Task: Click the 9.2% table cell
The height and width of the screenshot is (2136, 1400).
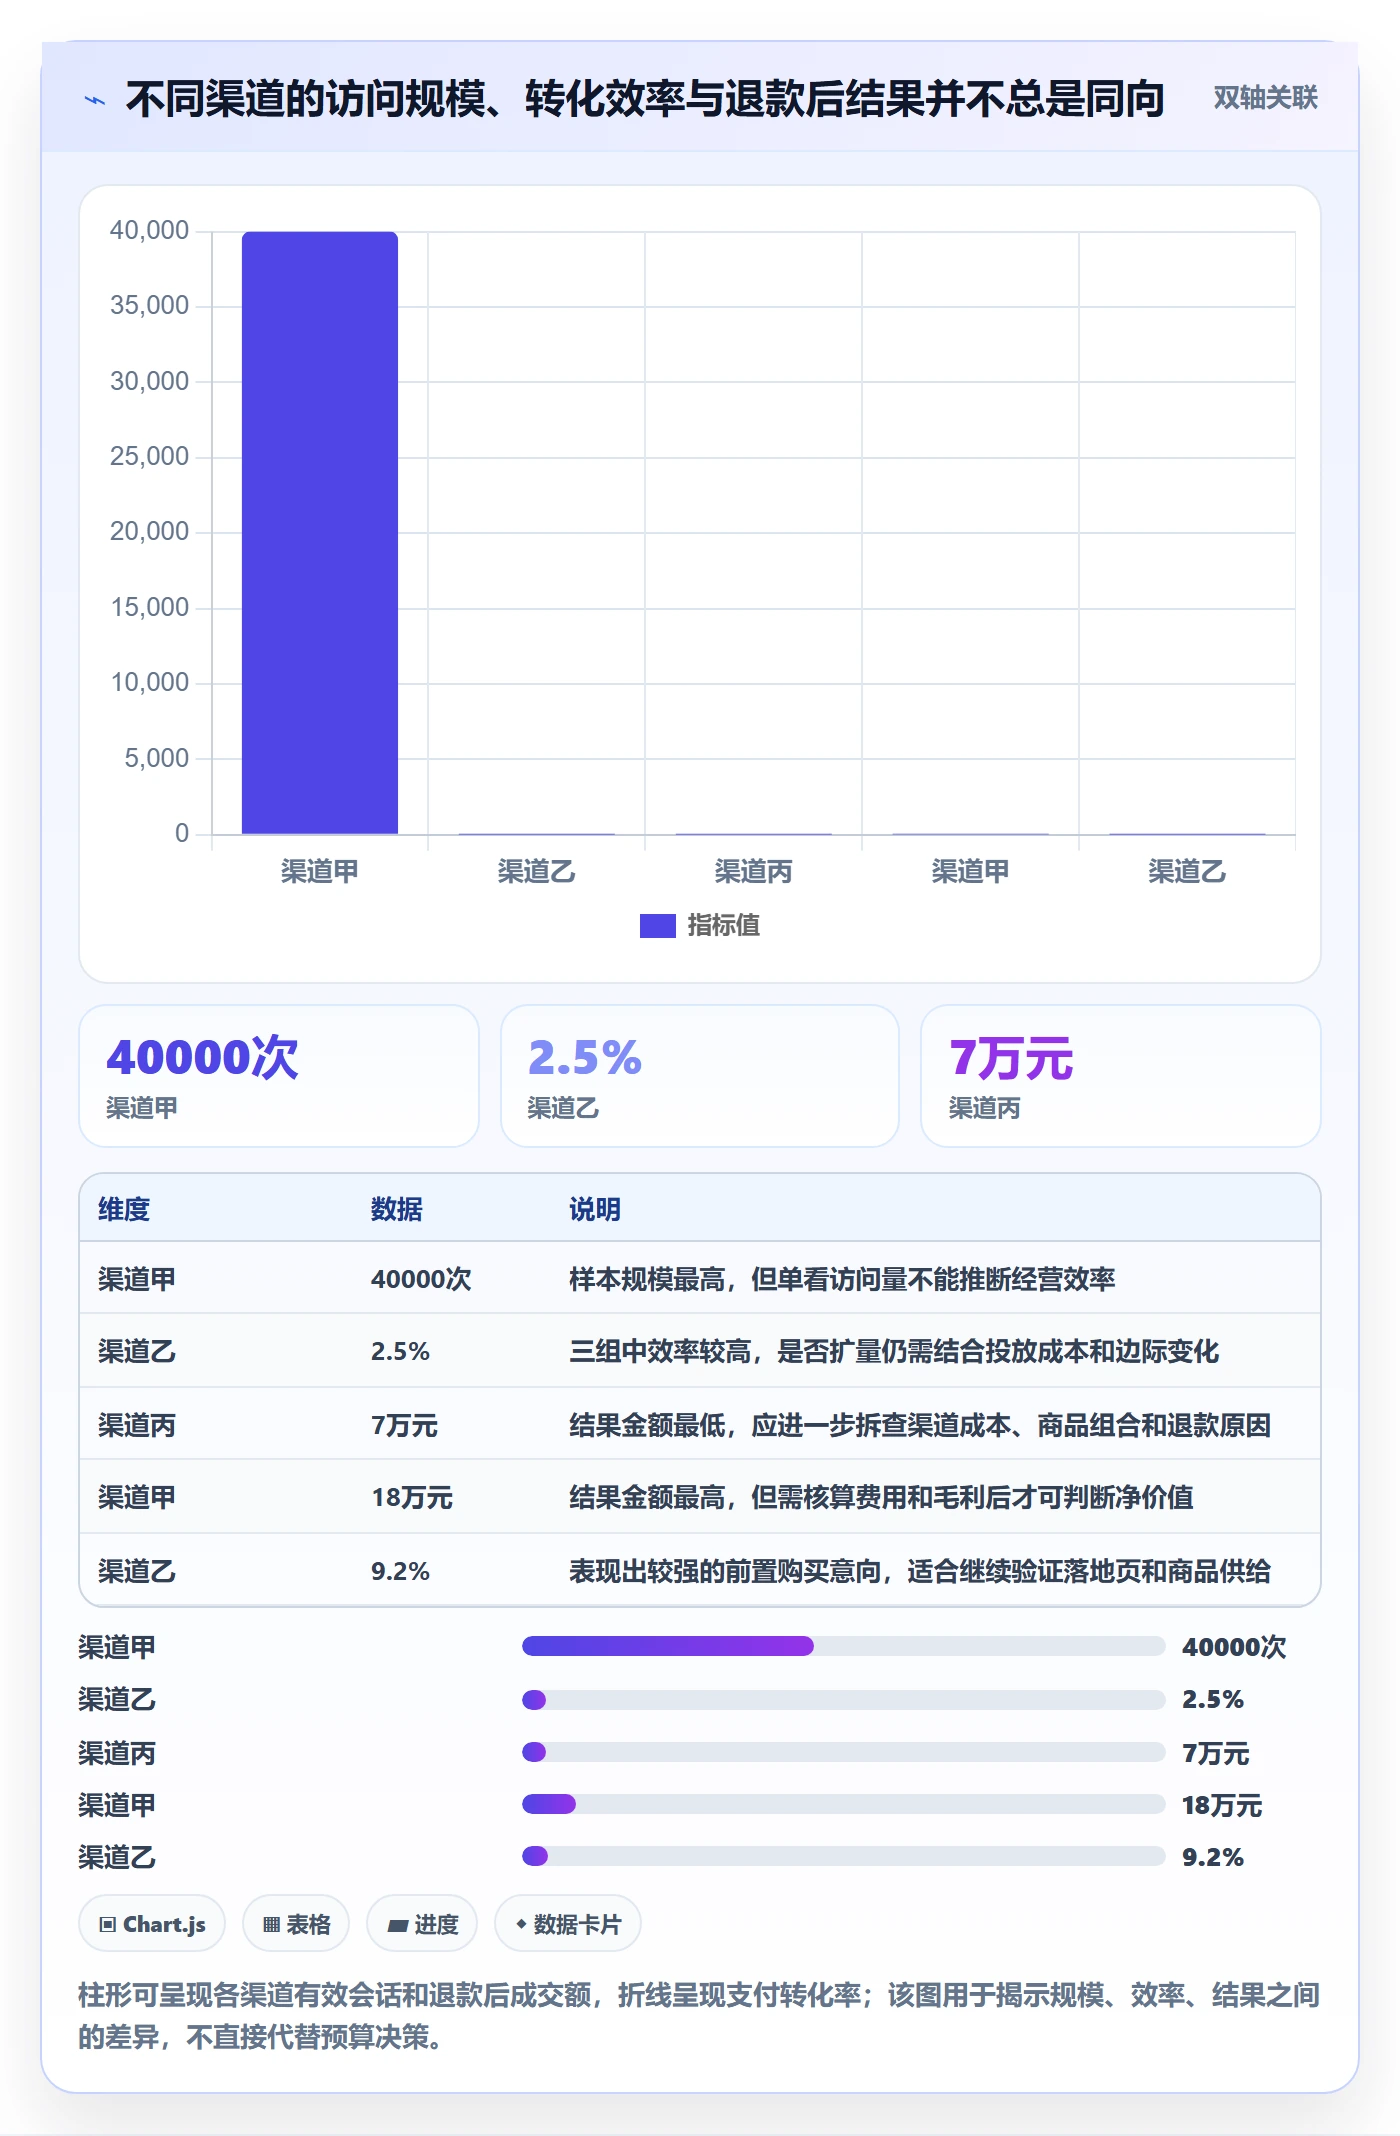Action: [x=400, y=1571]
